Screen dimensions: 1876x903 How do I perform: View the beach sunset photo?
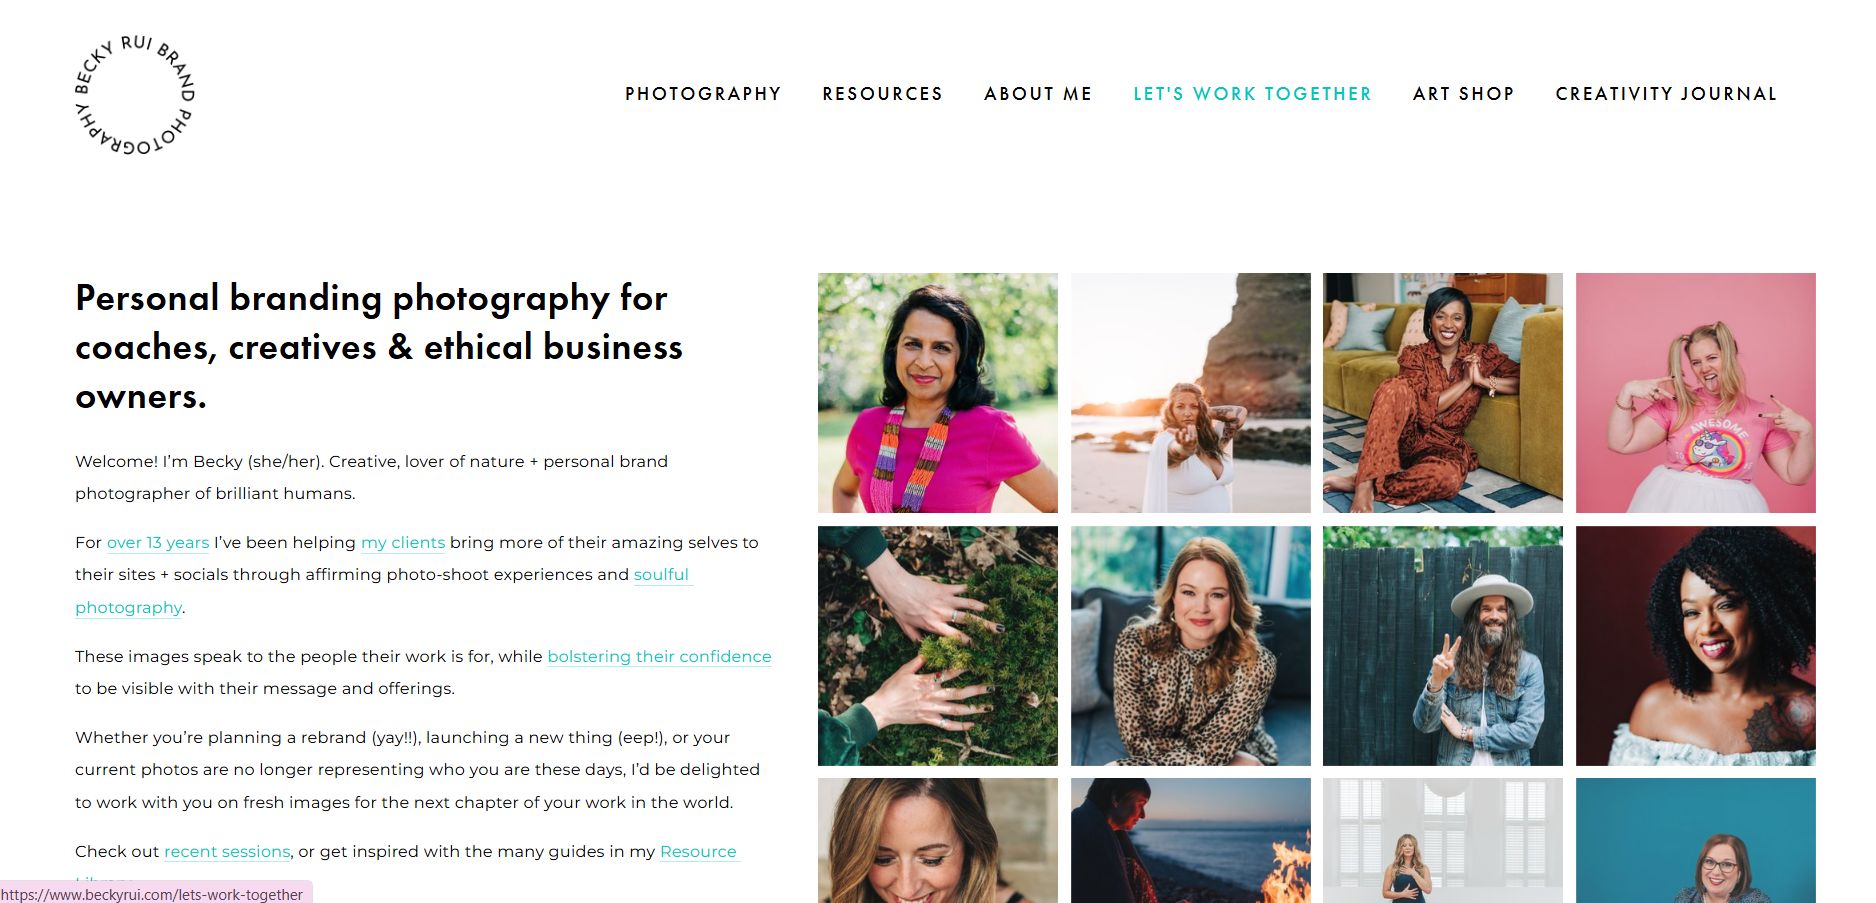[1190, 393]
